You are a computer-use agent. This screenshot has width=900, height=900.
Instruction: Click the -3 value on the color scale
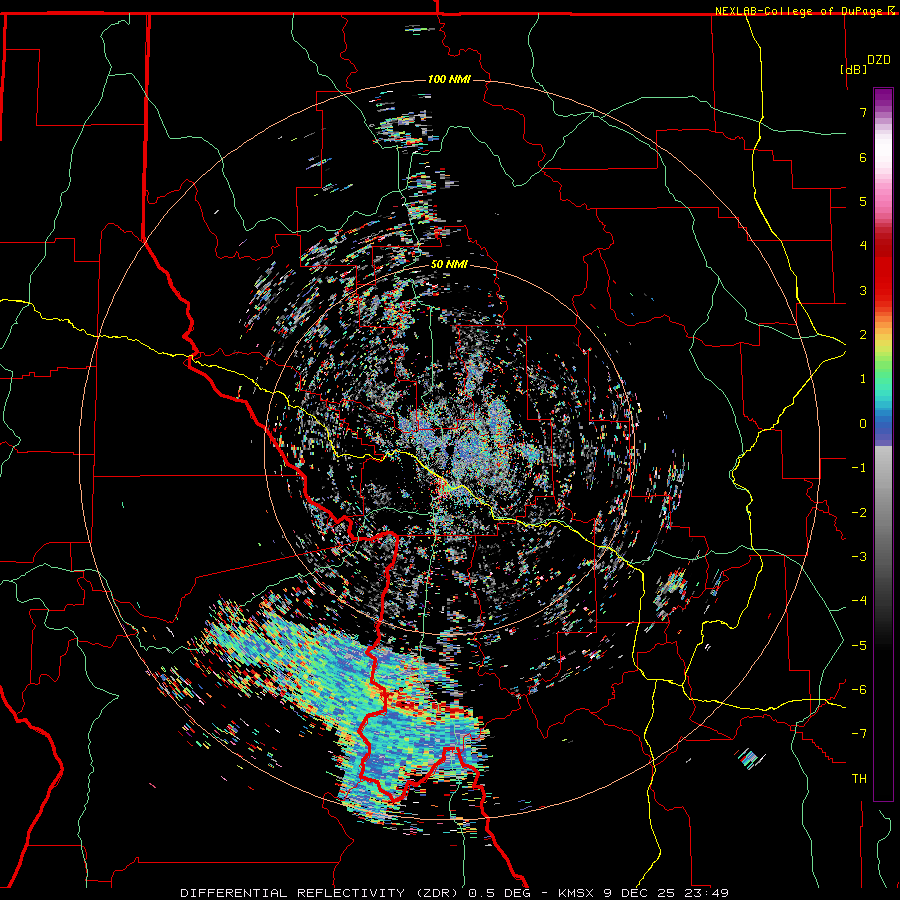click(859, 557)
